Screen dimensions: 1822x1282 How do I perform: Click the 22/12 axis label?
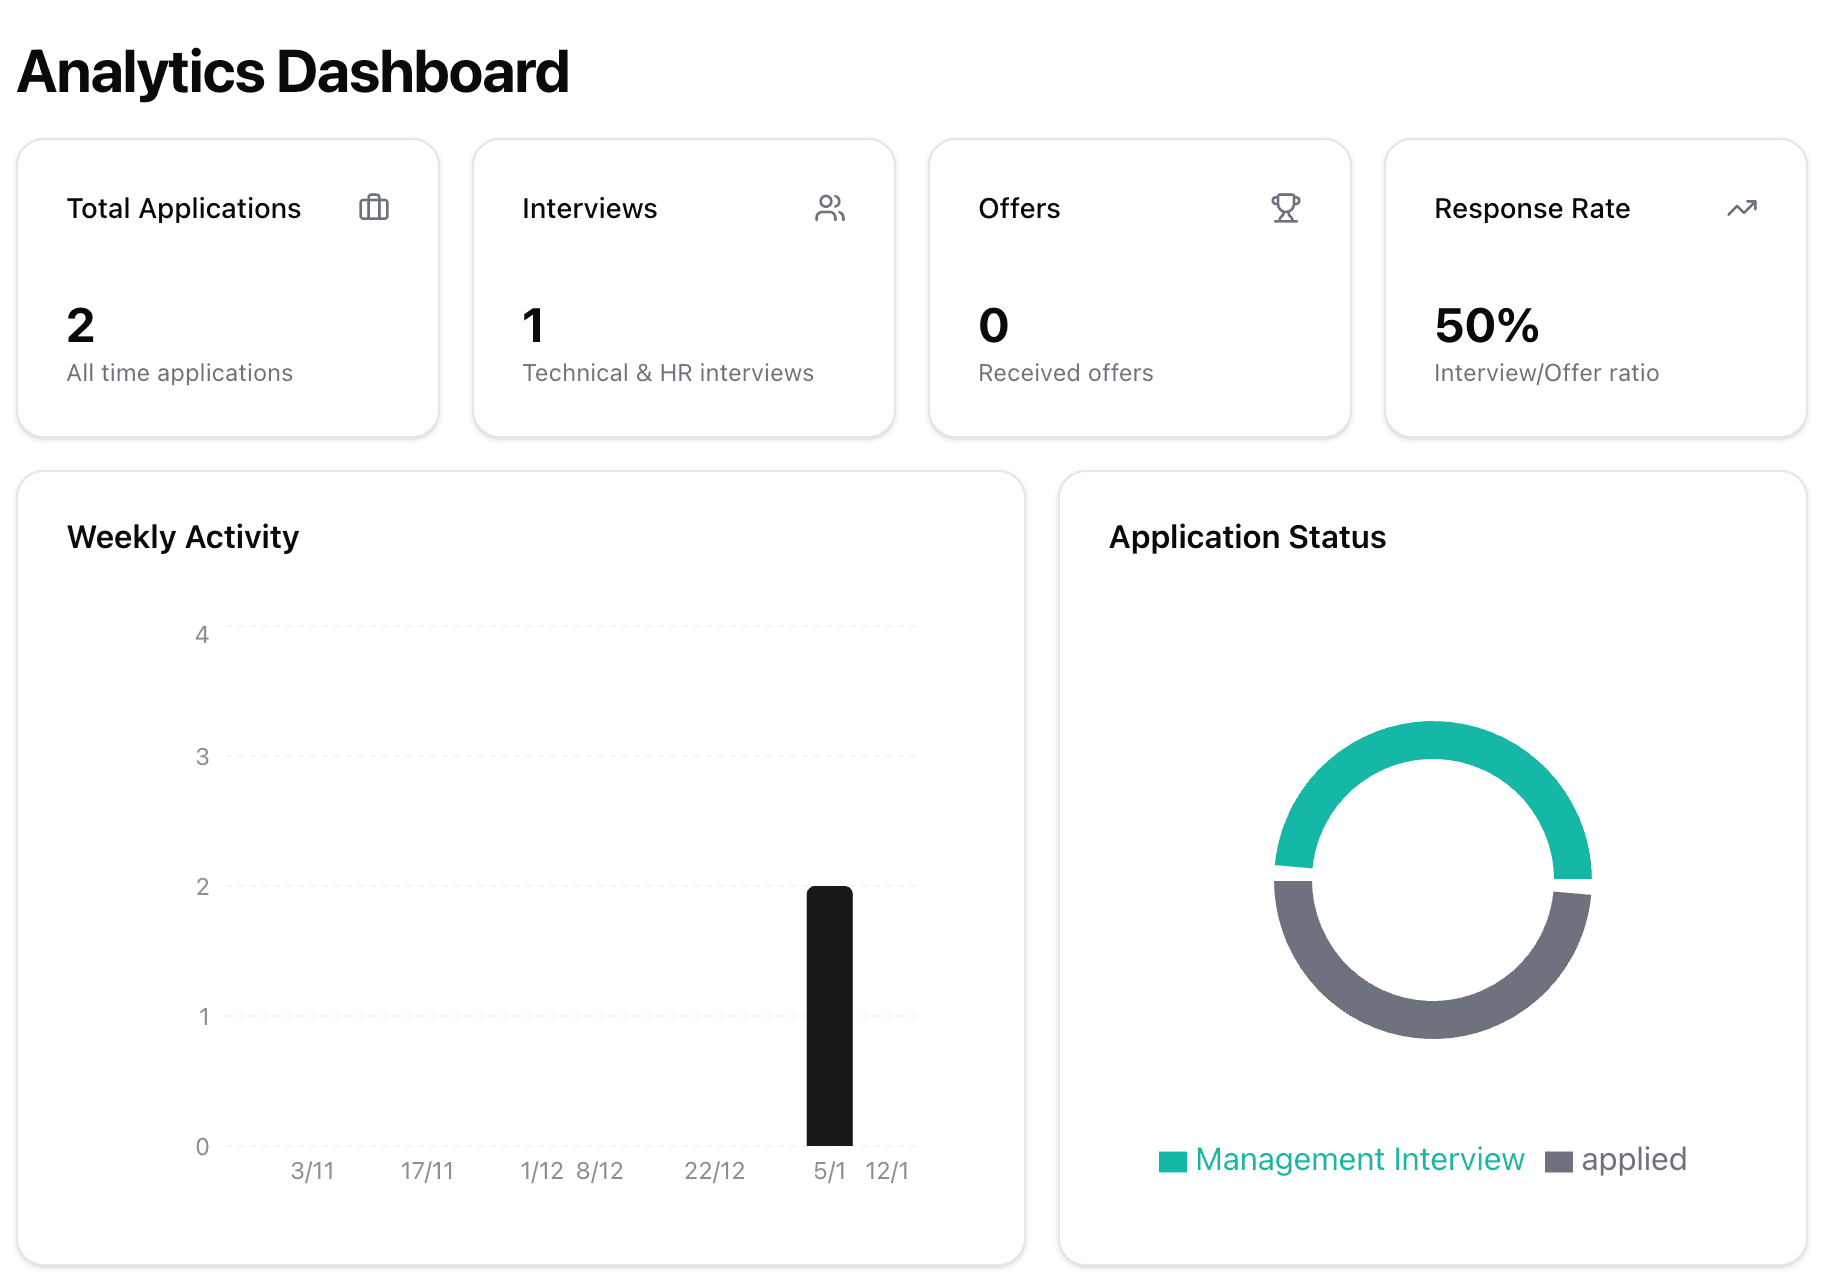[x=714, y=1170]
